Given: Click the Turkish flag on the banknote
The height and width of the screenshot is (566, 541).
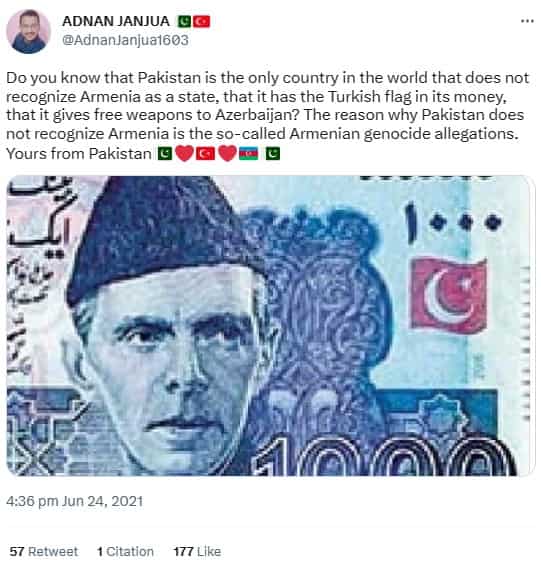Looking at the screenshot, I should click(x=449, y=296).
